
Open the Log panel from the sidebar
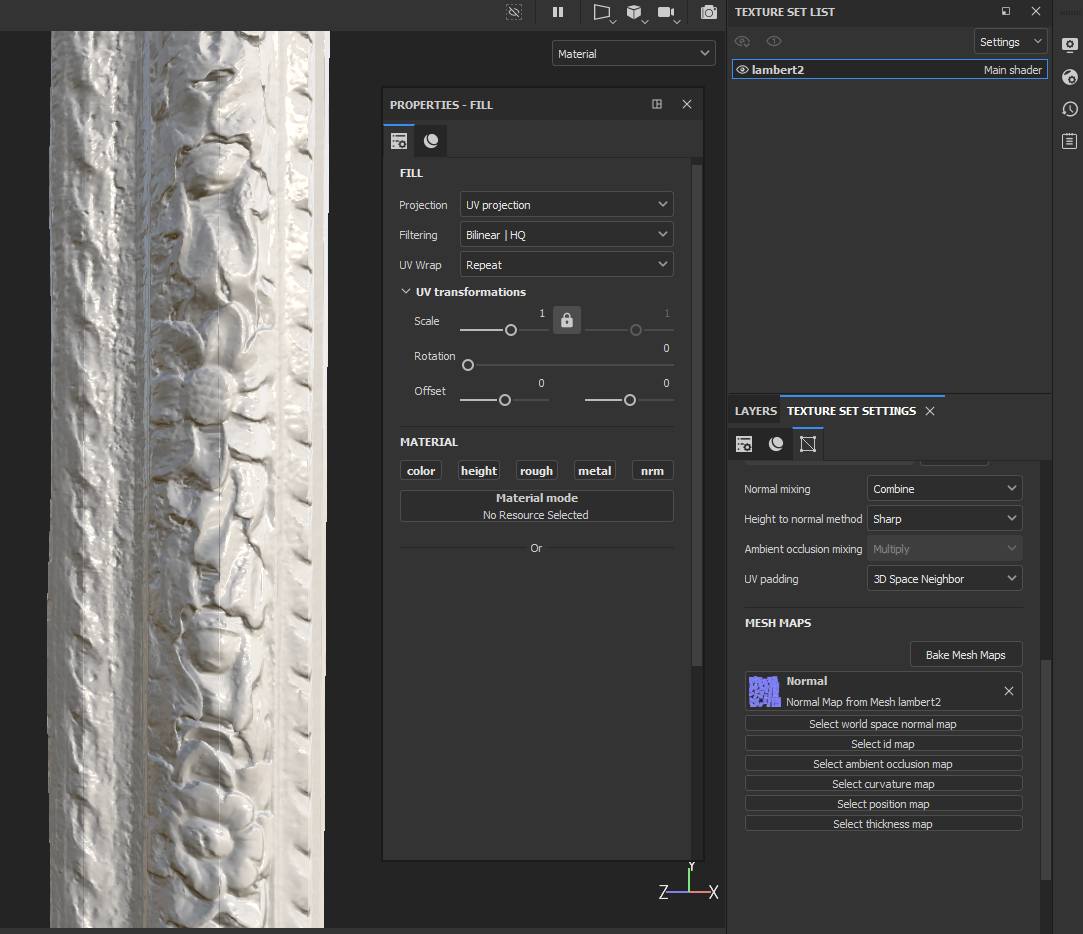tap(1069, 141)
